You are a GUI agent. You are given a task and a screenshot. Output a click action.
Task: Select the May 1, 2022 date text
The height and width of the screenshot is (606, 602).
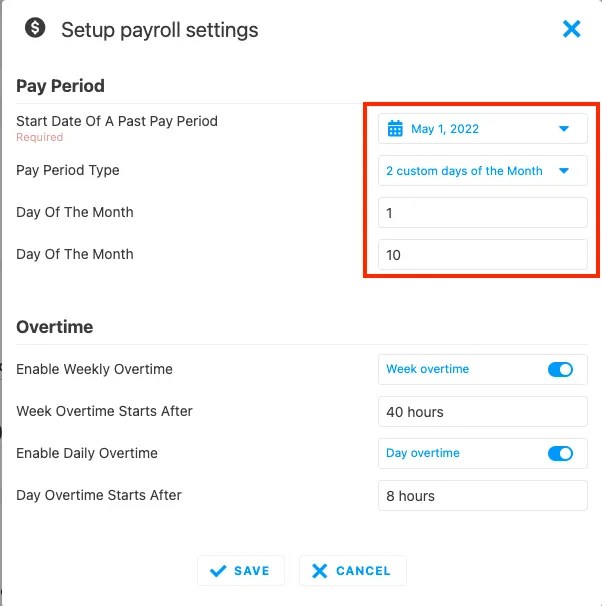(x=445, y=128)
